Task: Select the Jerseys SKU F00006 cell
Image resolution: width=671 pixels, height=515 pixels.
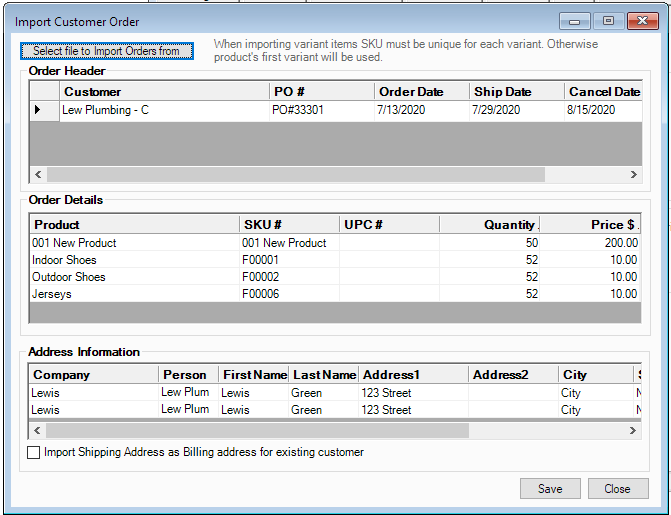Action: point(260,294)
